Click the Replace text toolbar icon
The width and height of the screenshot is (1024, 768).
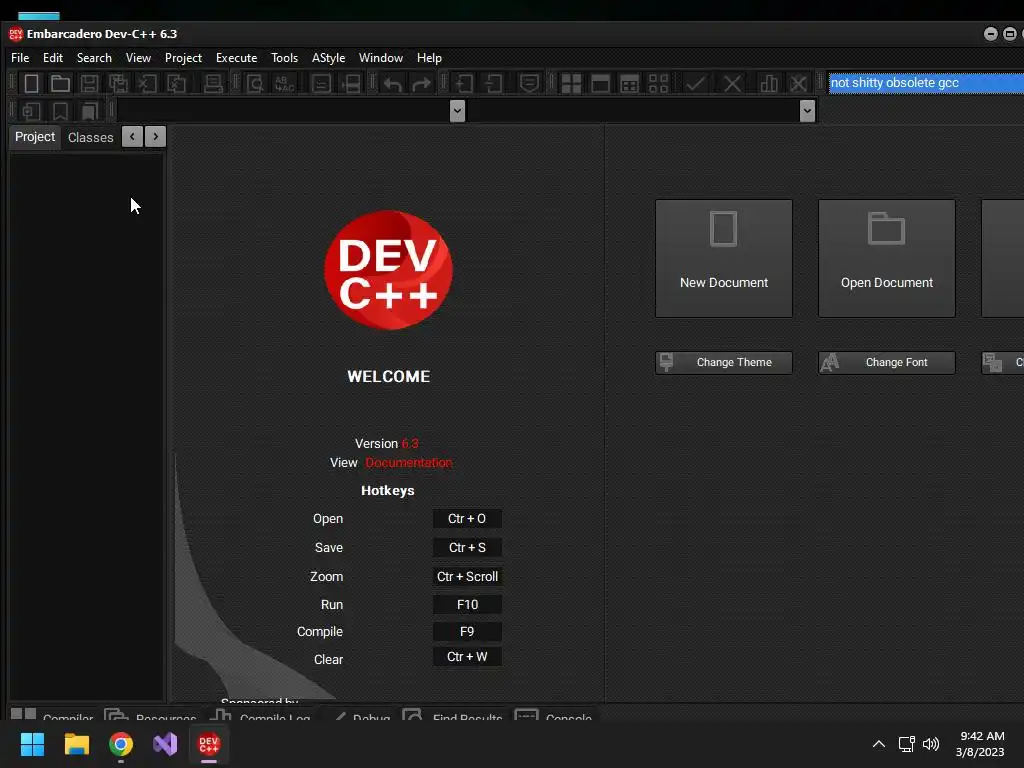click(x=284, y=84)
